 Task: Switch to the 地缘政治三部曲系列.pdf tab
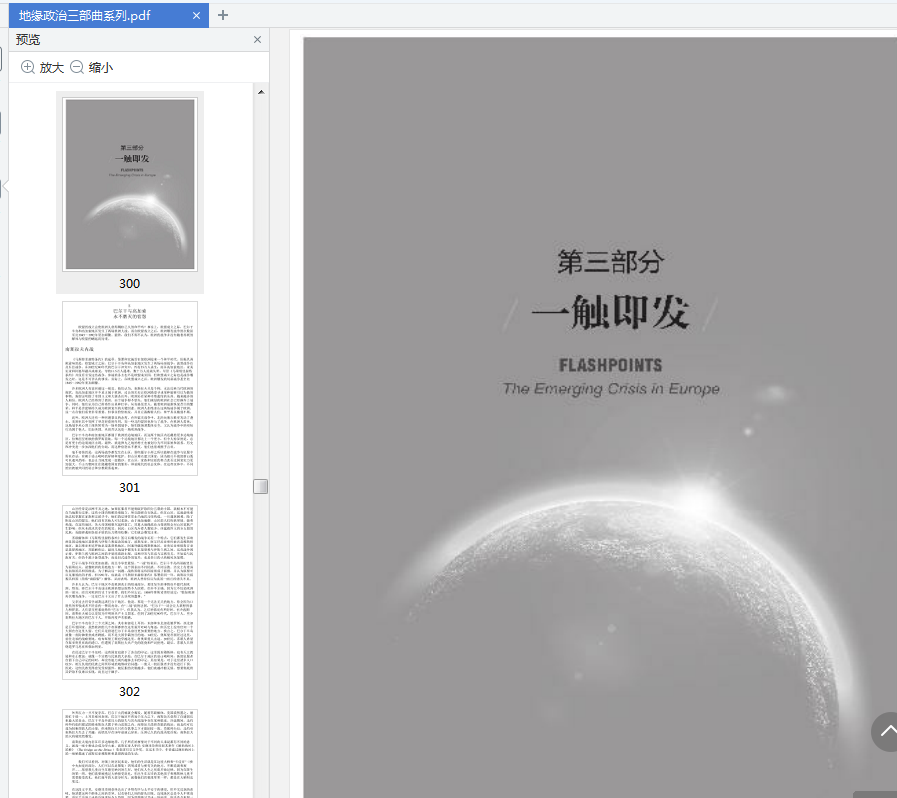click(x=108, y=15)
